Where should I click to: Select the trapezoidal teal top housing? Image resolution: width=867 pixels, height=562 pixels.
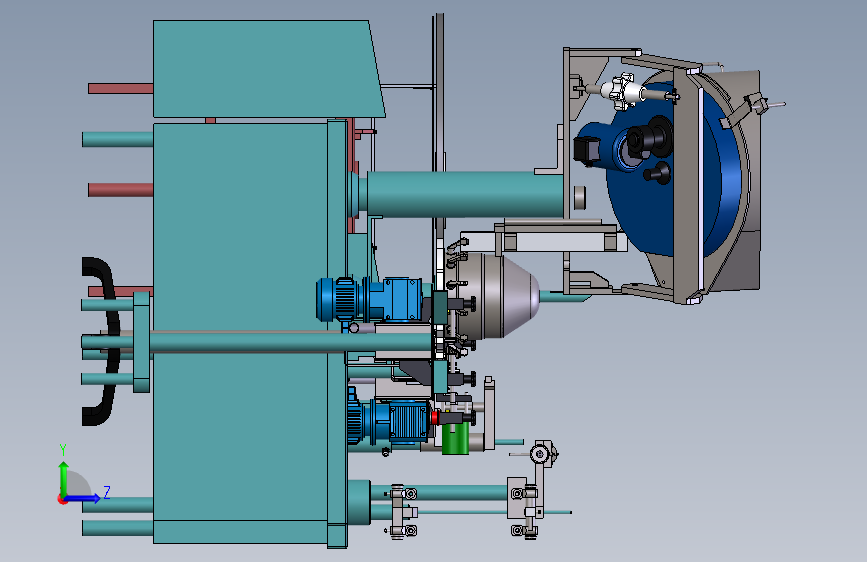pos(268,69)
